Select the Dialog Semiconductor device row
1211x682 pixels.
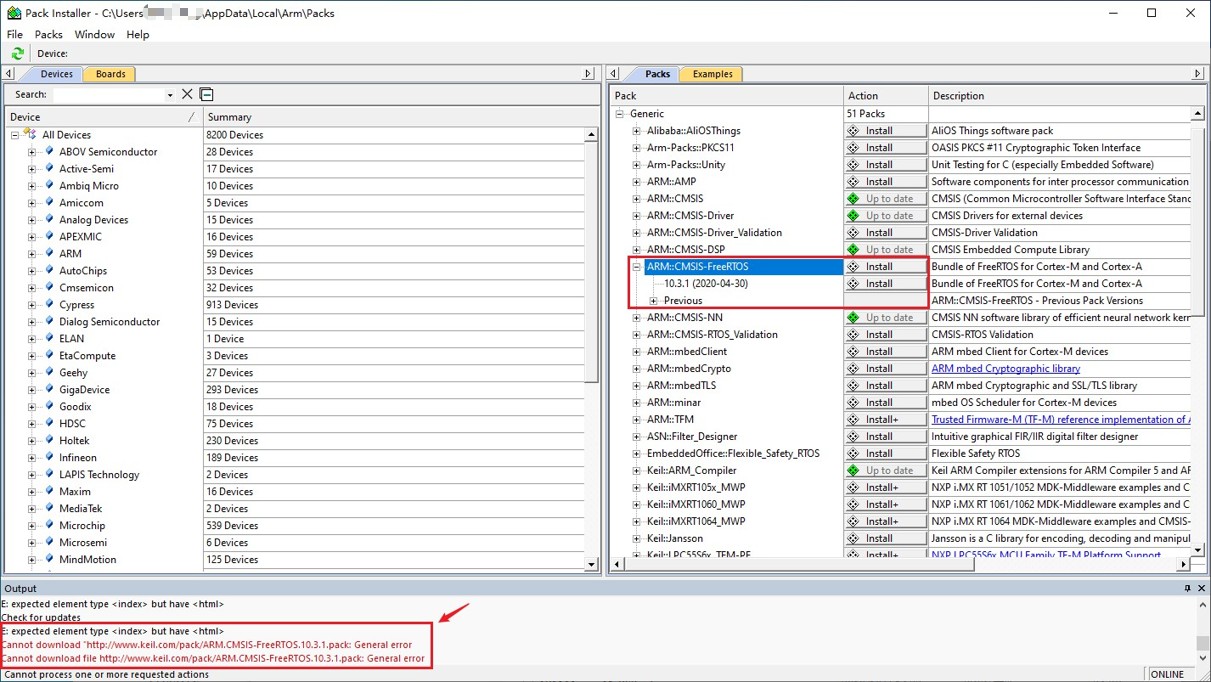[109, 322]
